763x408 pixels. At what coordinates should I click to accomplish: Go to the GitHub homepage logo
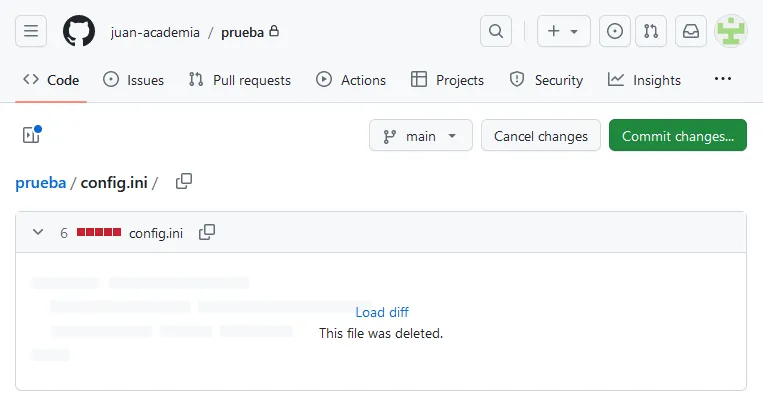(79, 31)
